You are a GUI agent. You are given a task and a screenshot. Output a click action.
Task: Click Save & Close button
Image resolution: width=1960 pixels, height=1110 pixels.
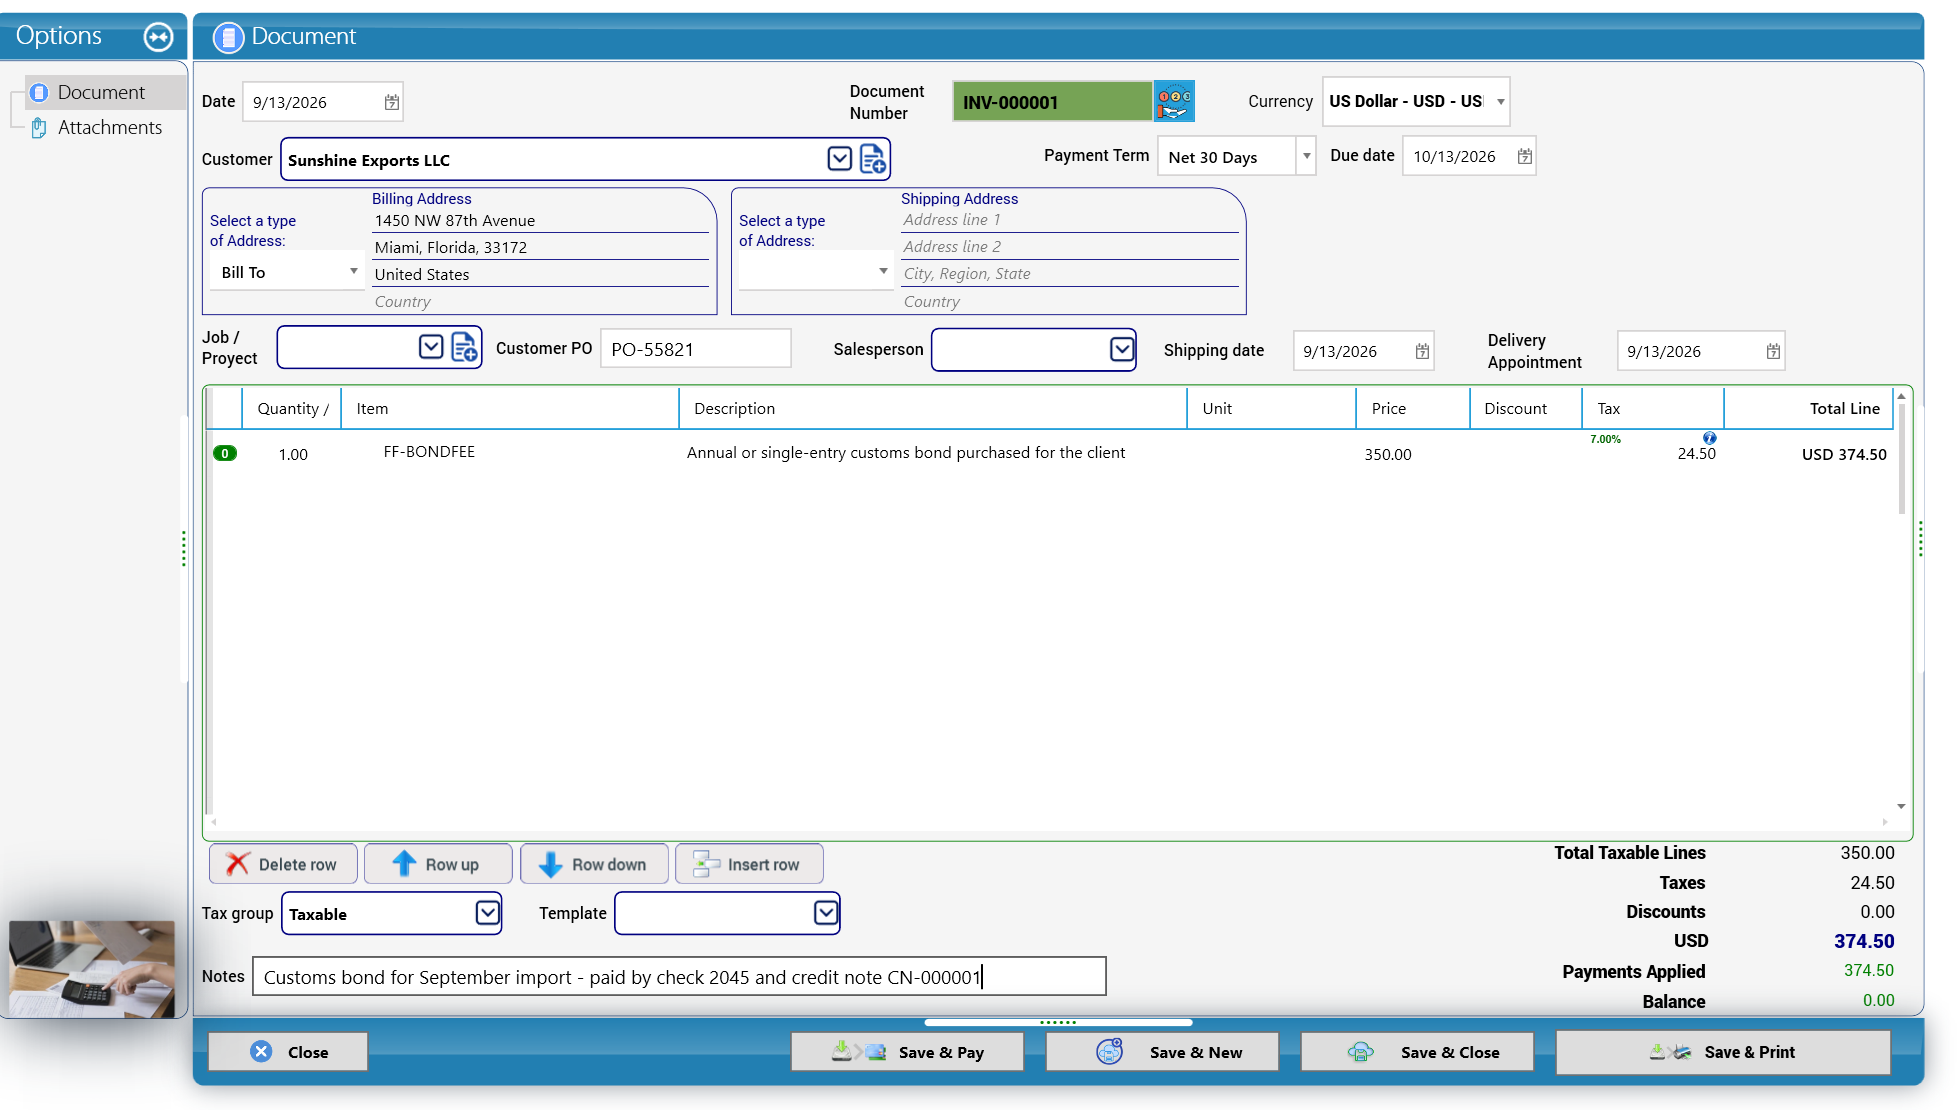pos(1417,1052)
